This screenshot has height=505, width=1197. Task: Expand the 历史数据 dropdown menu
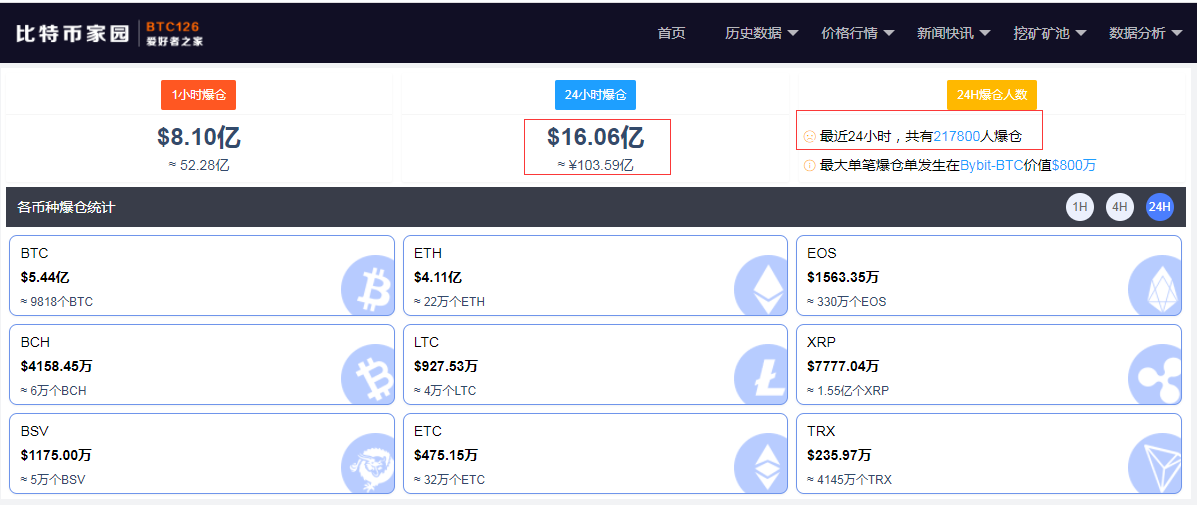coord(761,33)
